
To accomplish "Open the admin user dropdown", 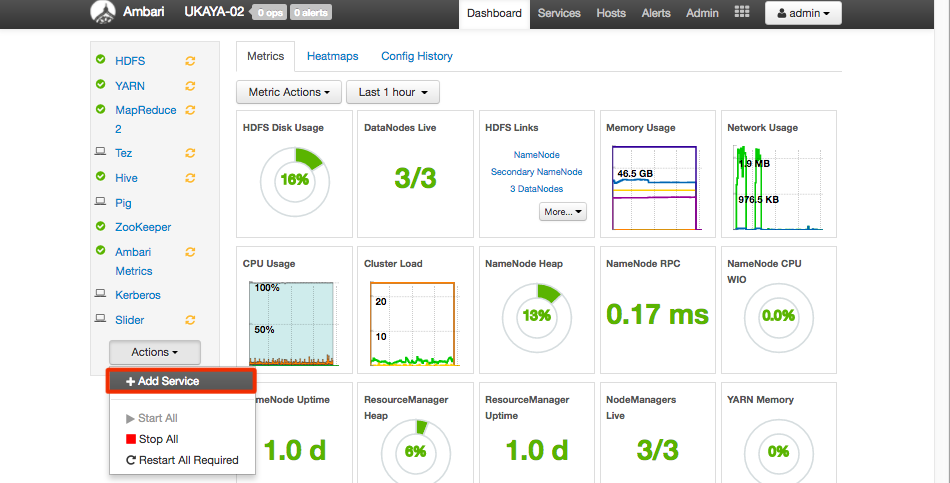I will coord(803,13).
